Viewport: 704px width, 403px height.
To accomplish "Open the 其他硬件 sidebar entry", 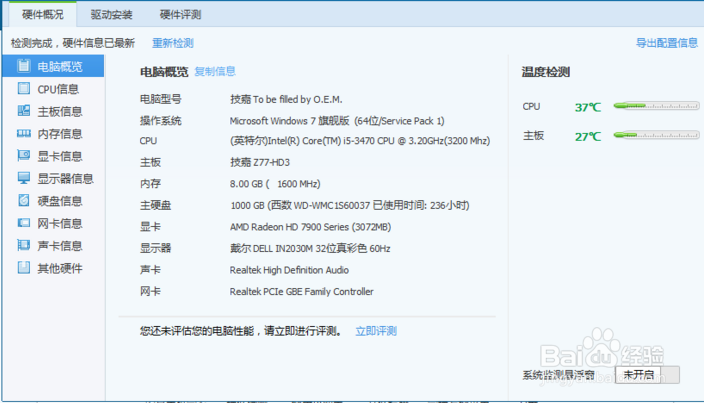I will 53,268.
